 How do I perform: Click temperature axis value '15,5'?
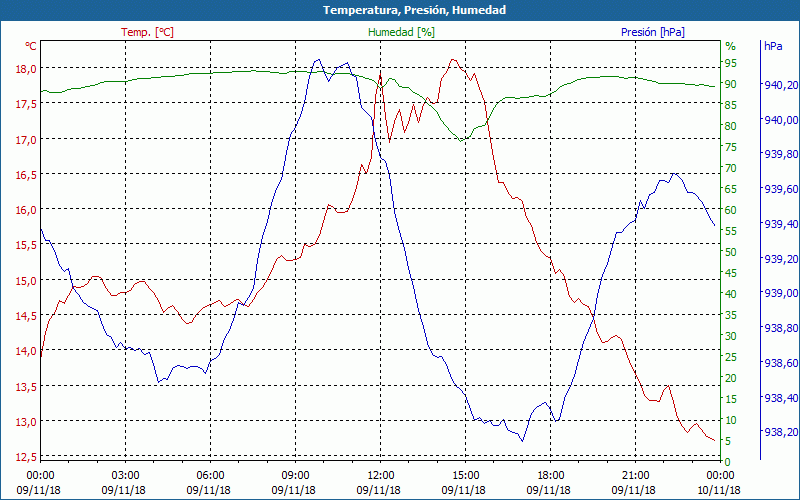[26, 245]
